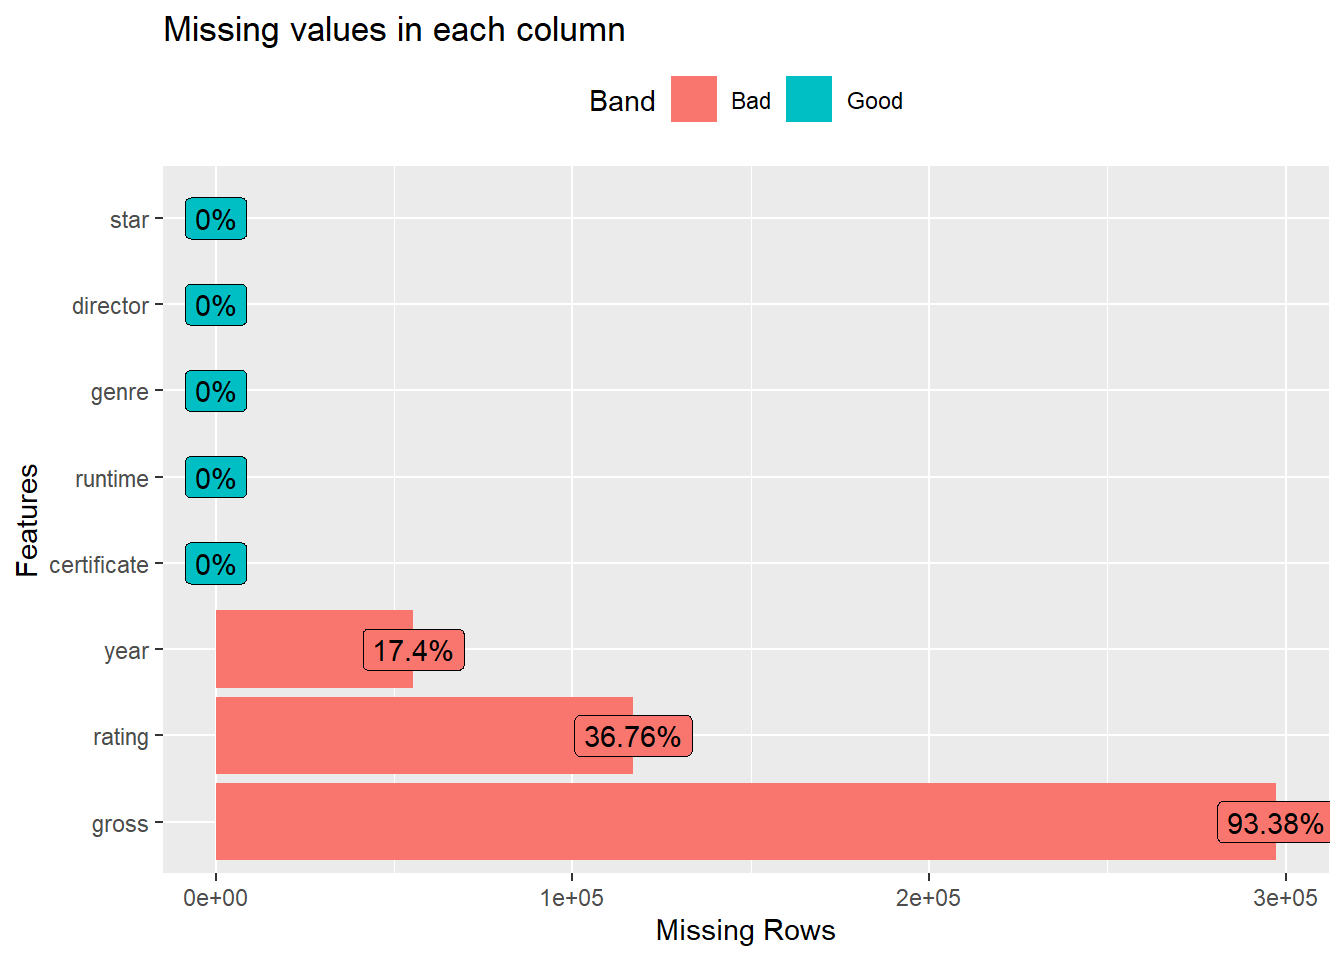The height and width of the screenshot is (960, 1344).
Task: Click the 0% label in the runtime row
Action: pos(215,478)
